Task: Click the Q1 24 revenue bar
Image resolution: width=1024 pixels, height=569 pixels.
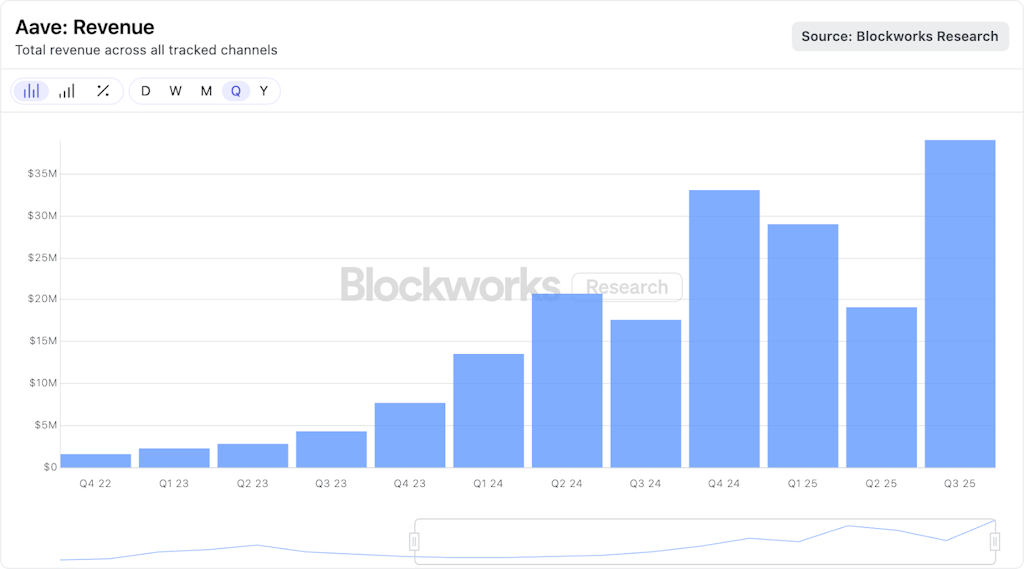Action: click(x=488, y=411)
